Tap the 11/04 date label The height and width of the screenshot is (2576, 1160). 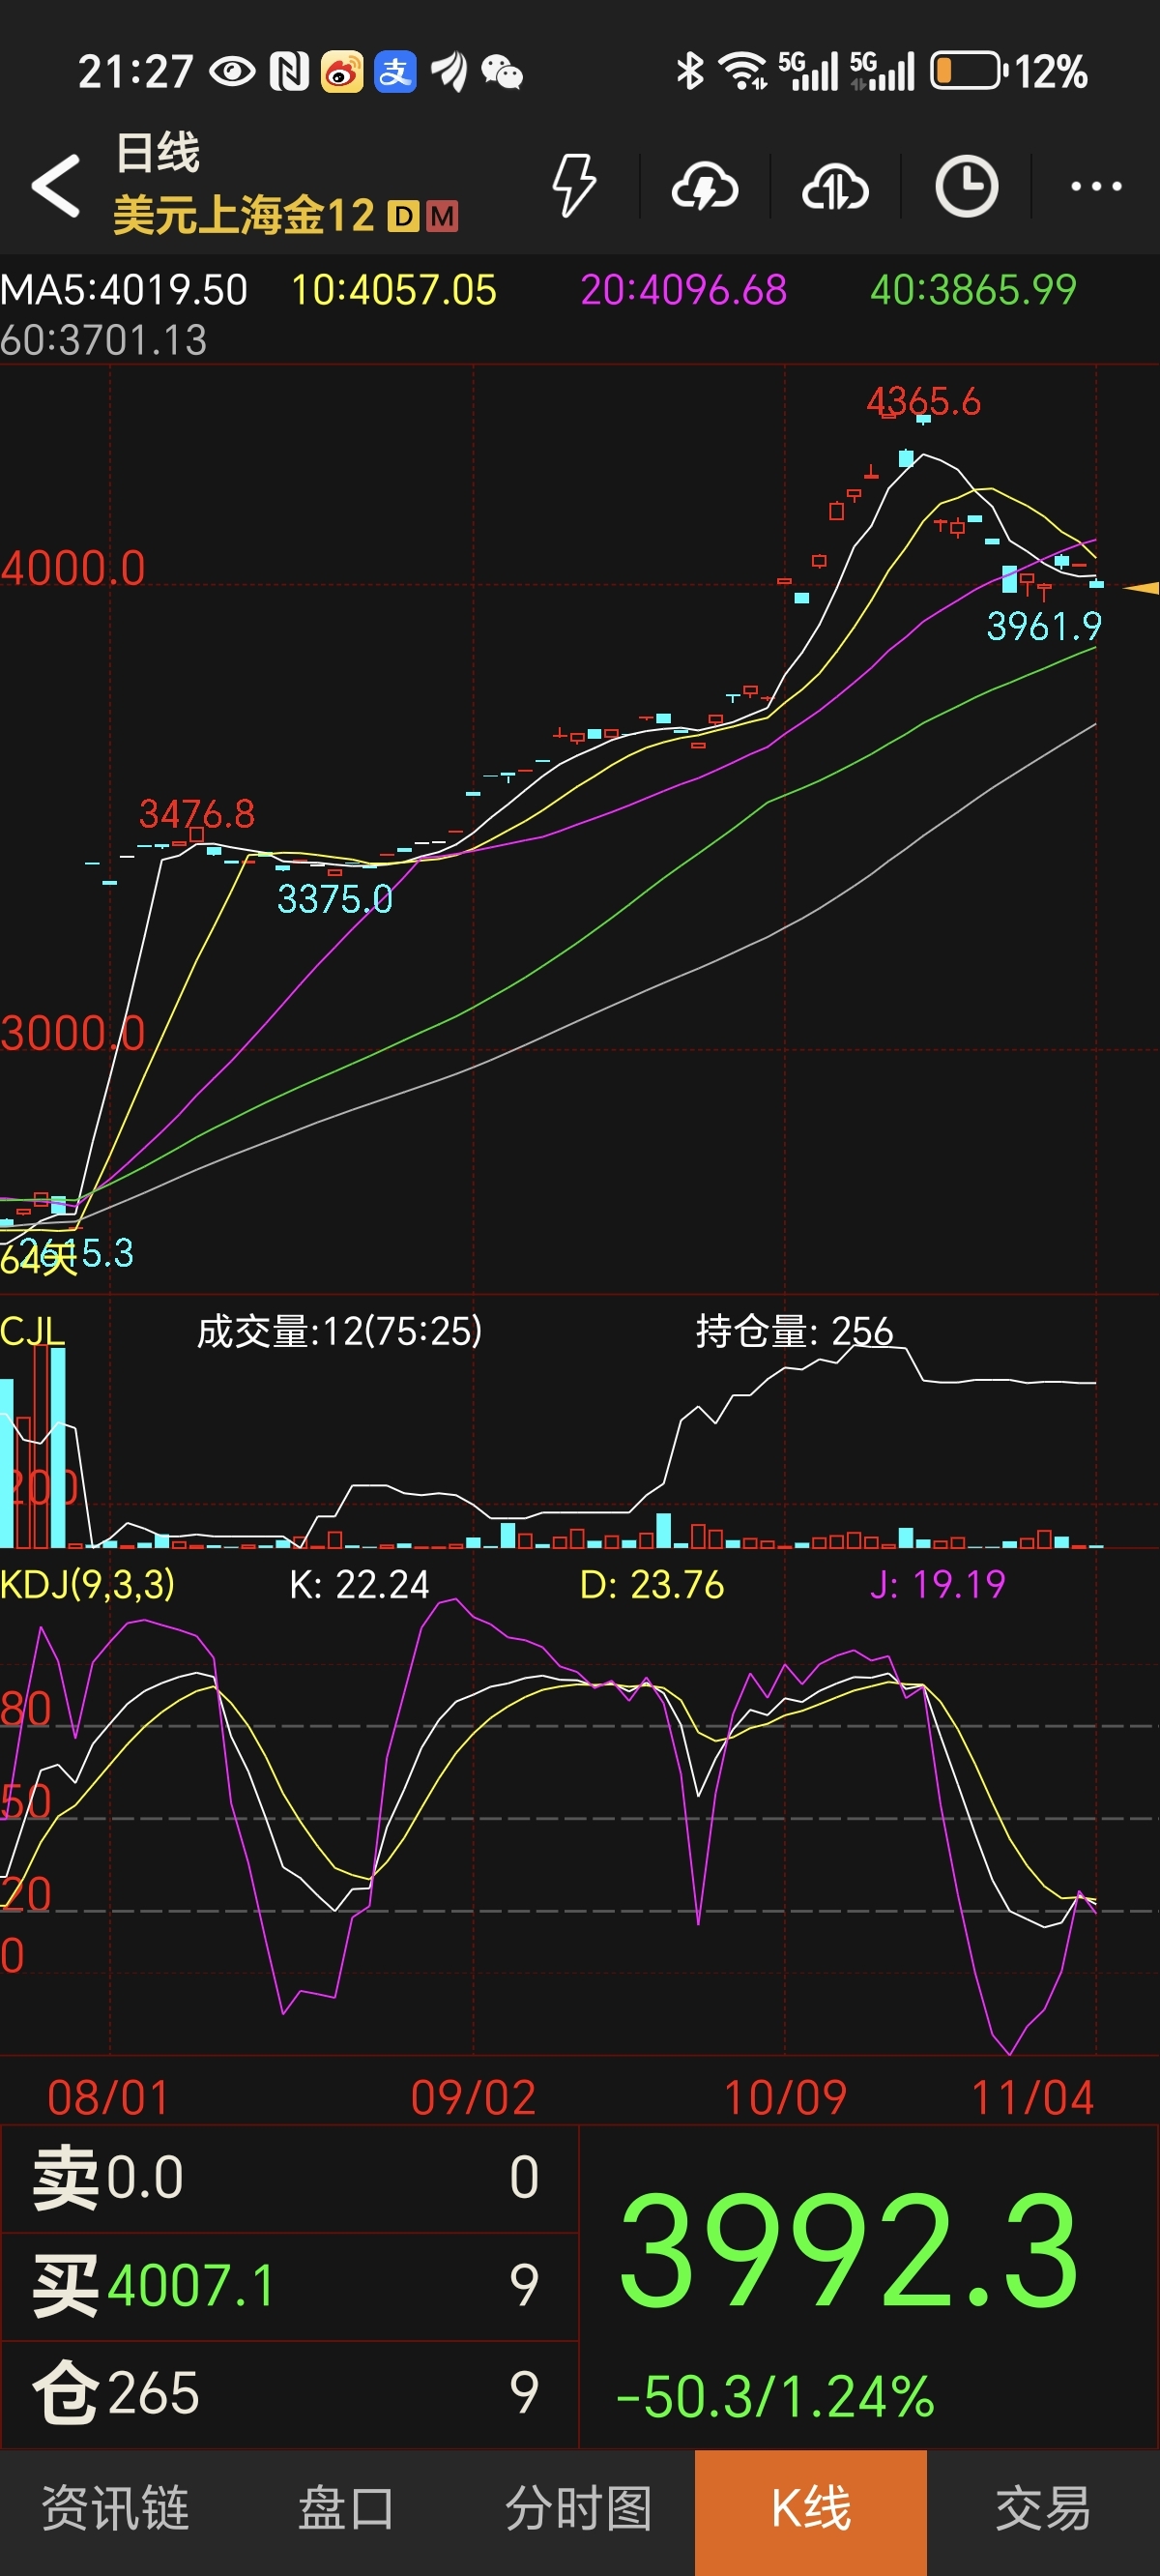[x=1032, y=2097]
